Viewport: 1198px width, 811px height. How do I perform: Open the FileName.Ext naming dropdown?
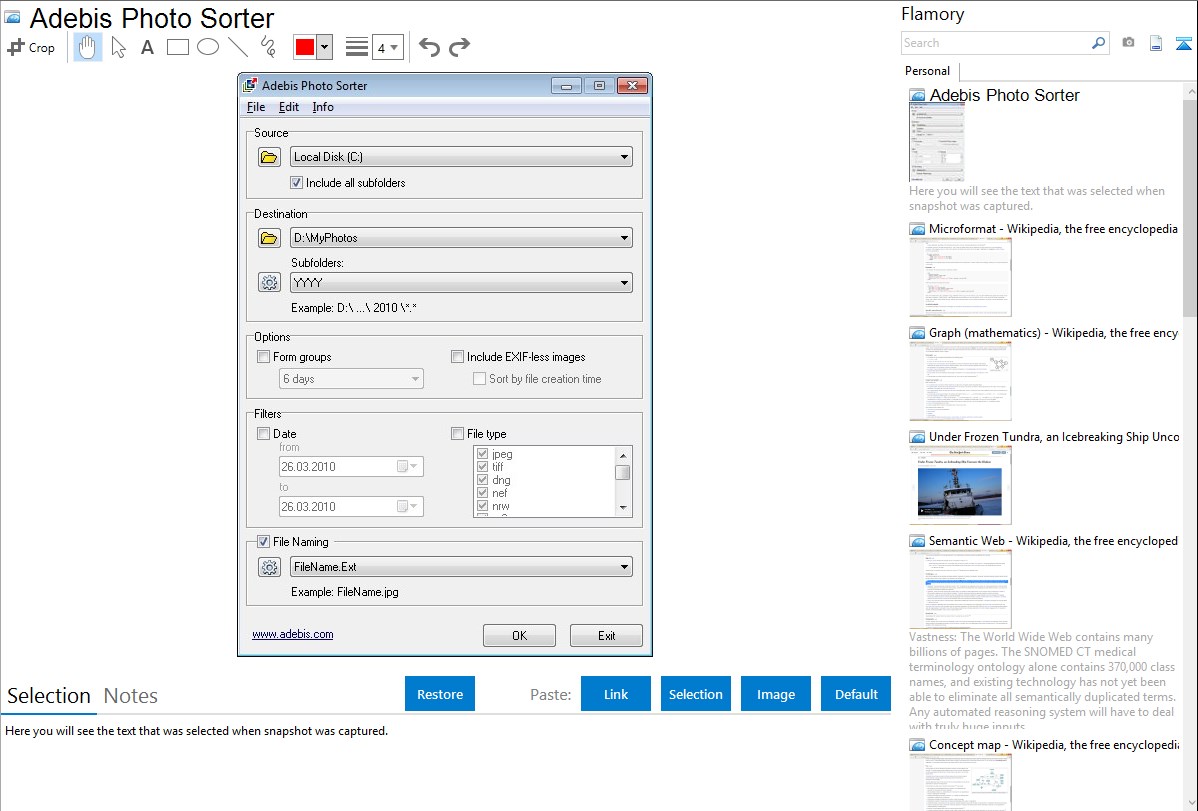click(461, 567)
